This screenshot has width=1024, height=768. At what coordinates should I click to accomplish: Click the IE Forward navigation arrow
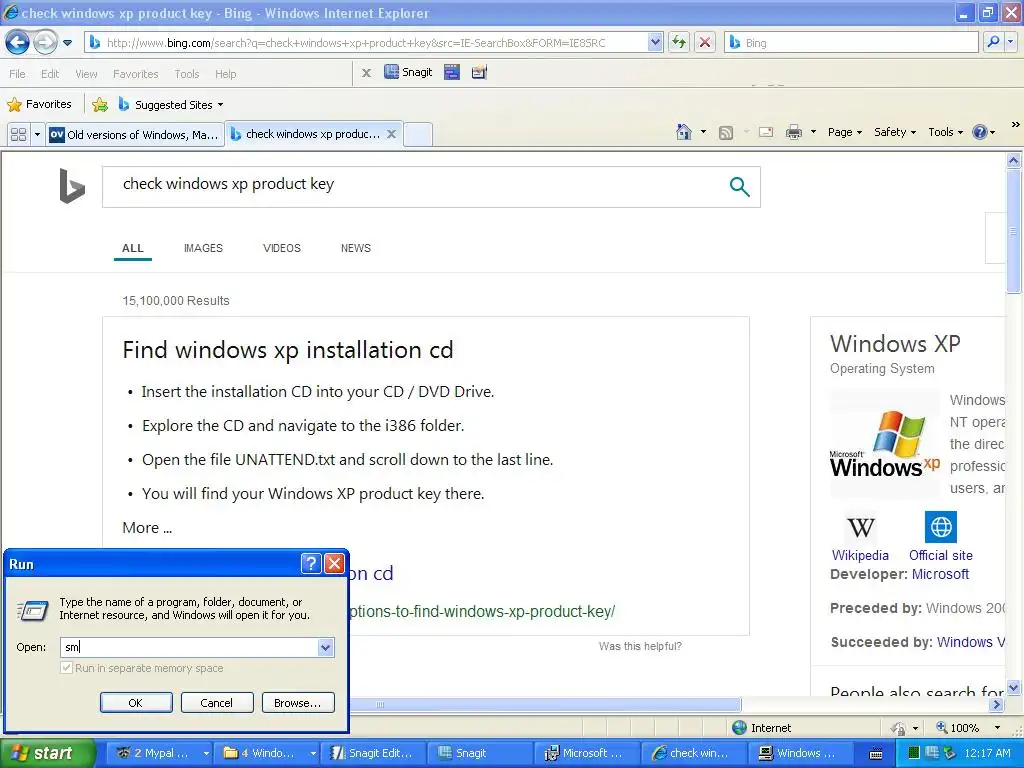44,43
